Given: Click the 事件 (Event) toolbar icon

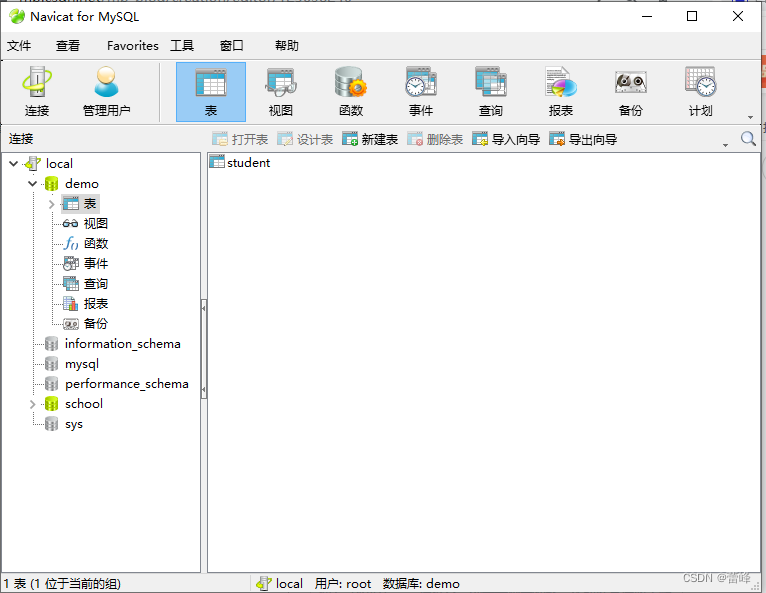Looking at the screenshot, I should click(x=421, y=92).
